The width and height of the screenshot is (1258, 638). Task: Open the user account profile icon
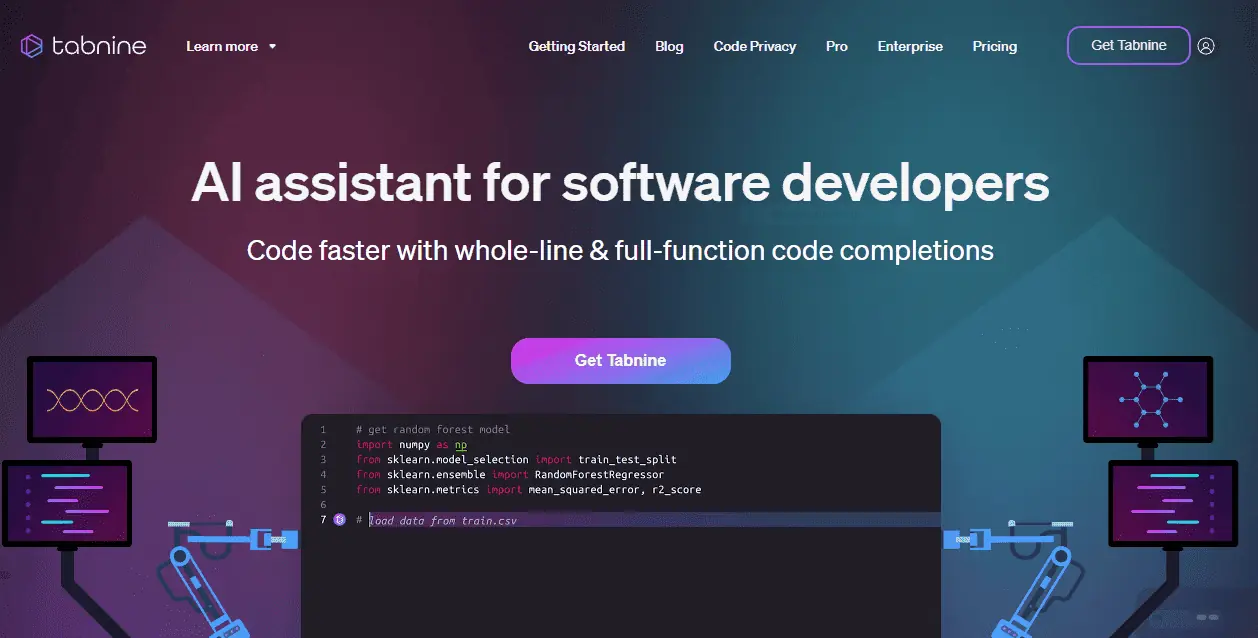point(1206,46)
